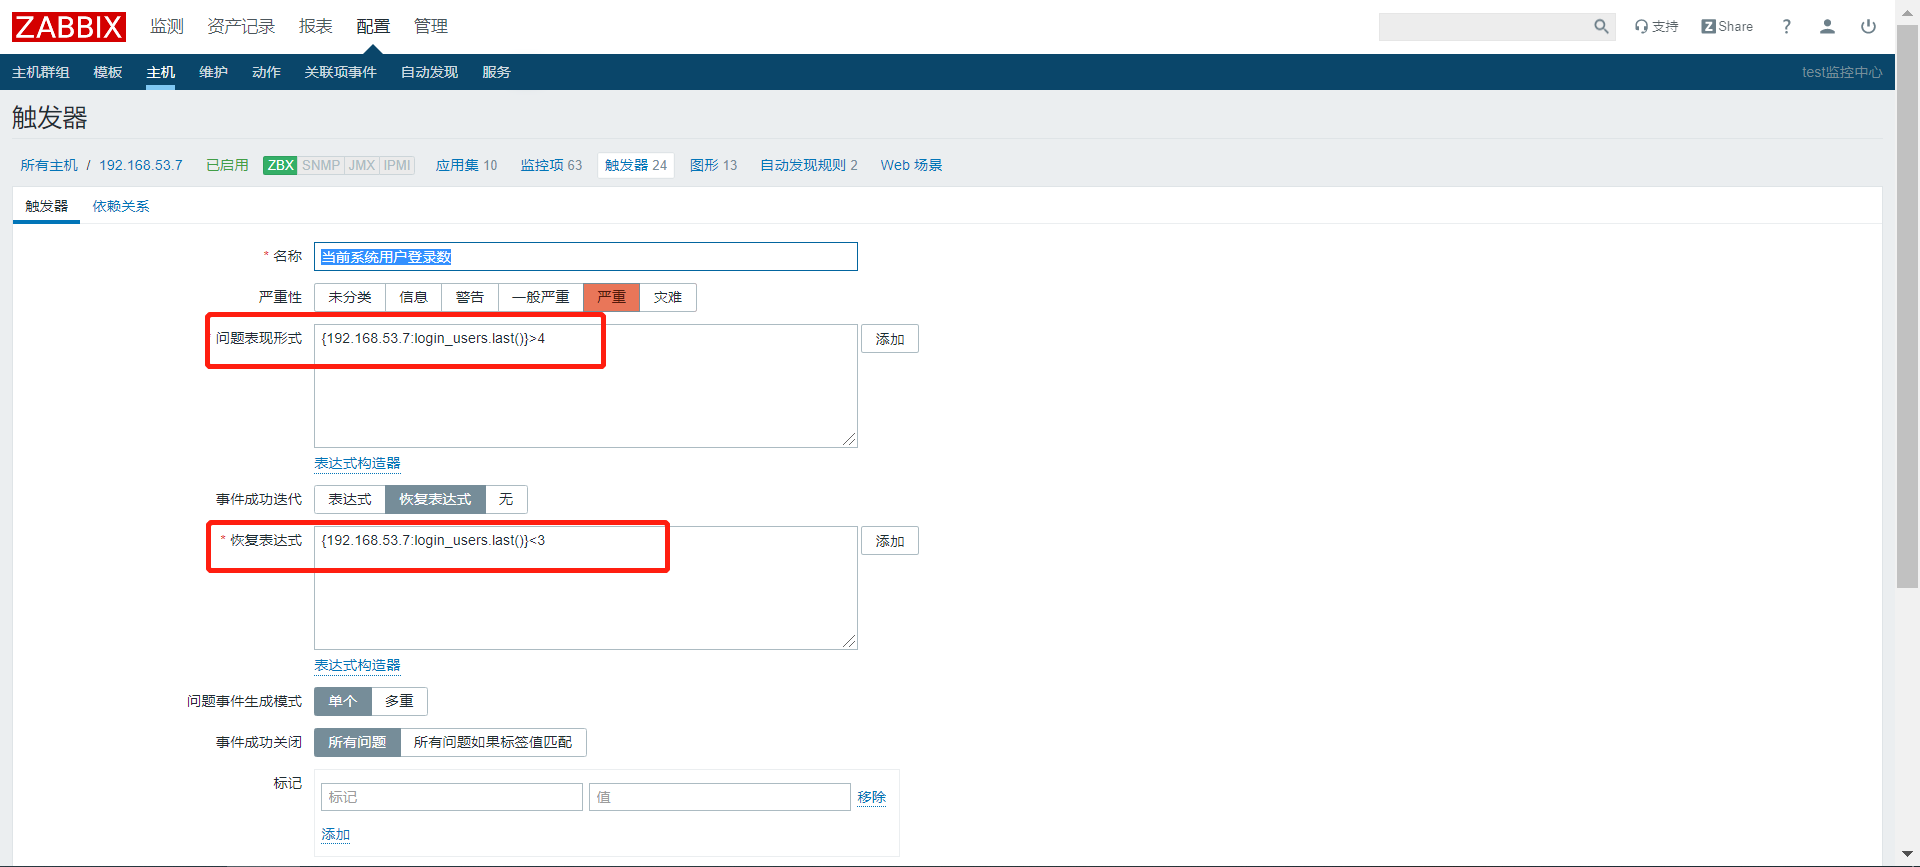The width and height of the screenshot is (1920, 867).
Task: Open the 监测 top menu
Action: [167, 26]
